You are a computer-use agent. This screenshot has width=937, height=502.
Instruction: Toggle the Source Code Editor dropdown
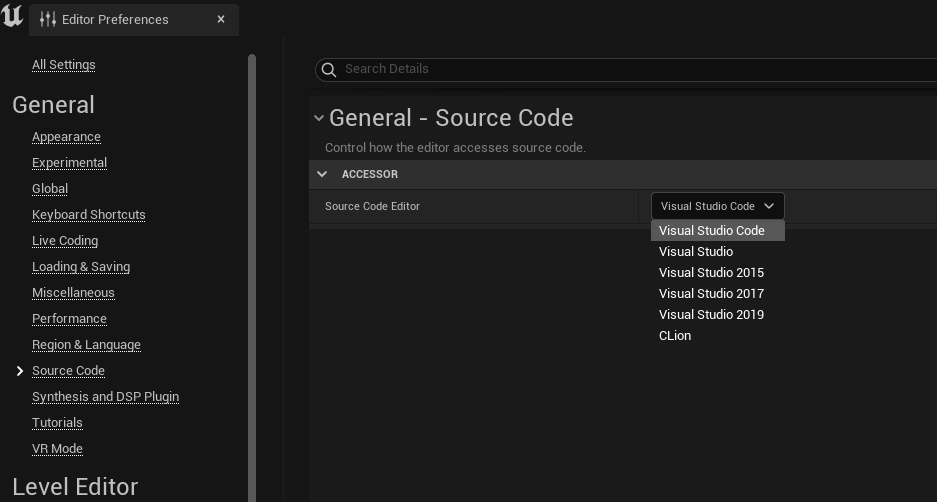(x=717, y=206)
